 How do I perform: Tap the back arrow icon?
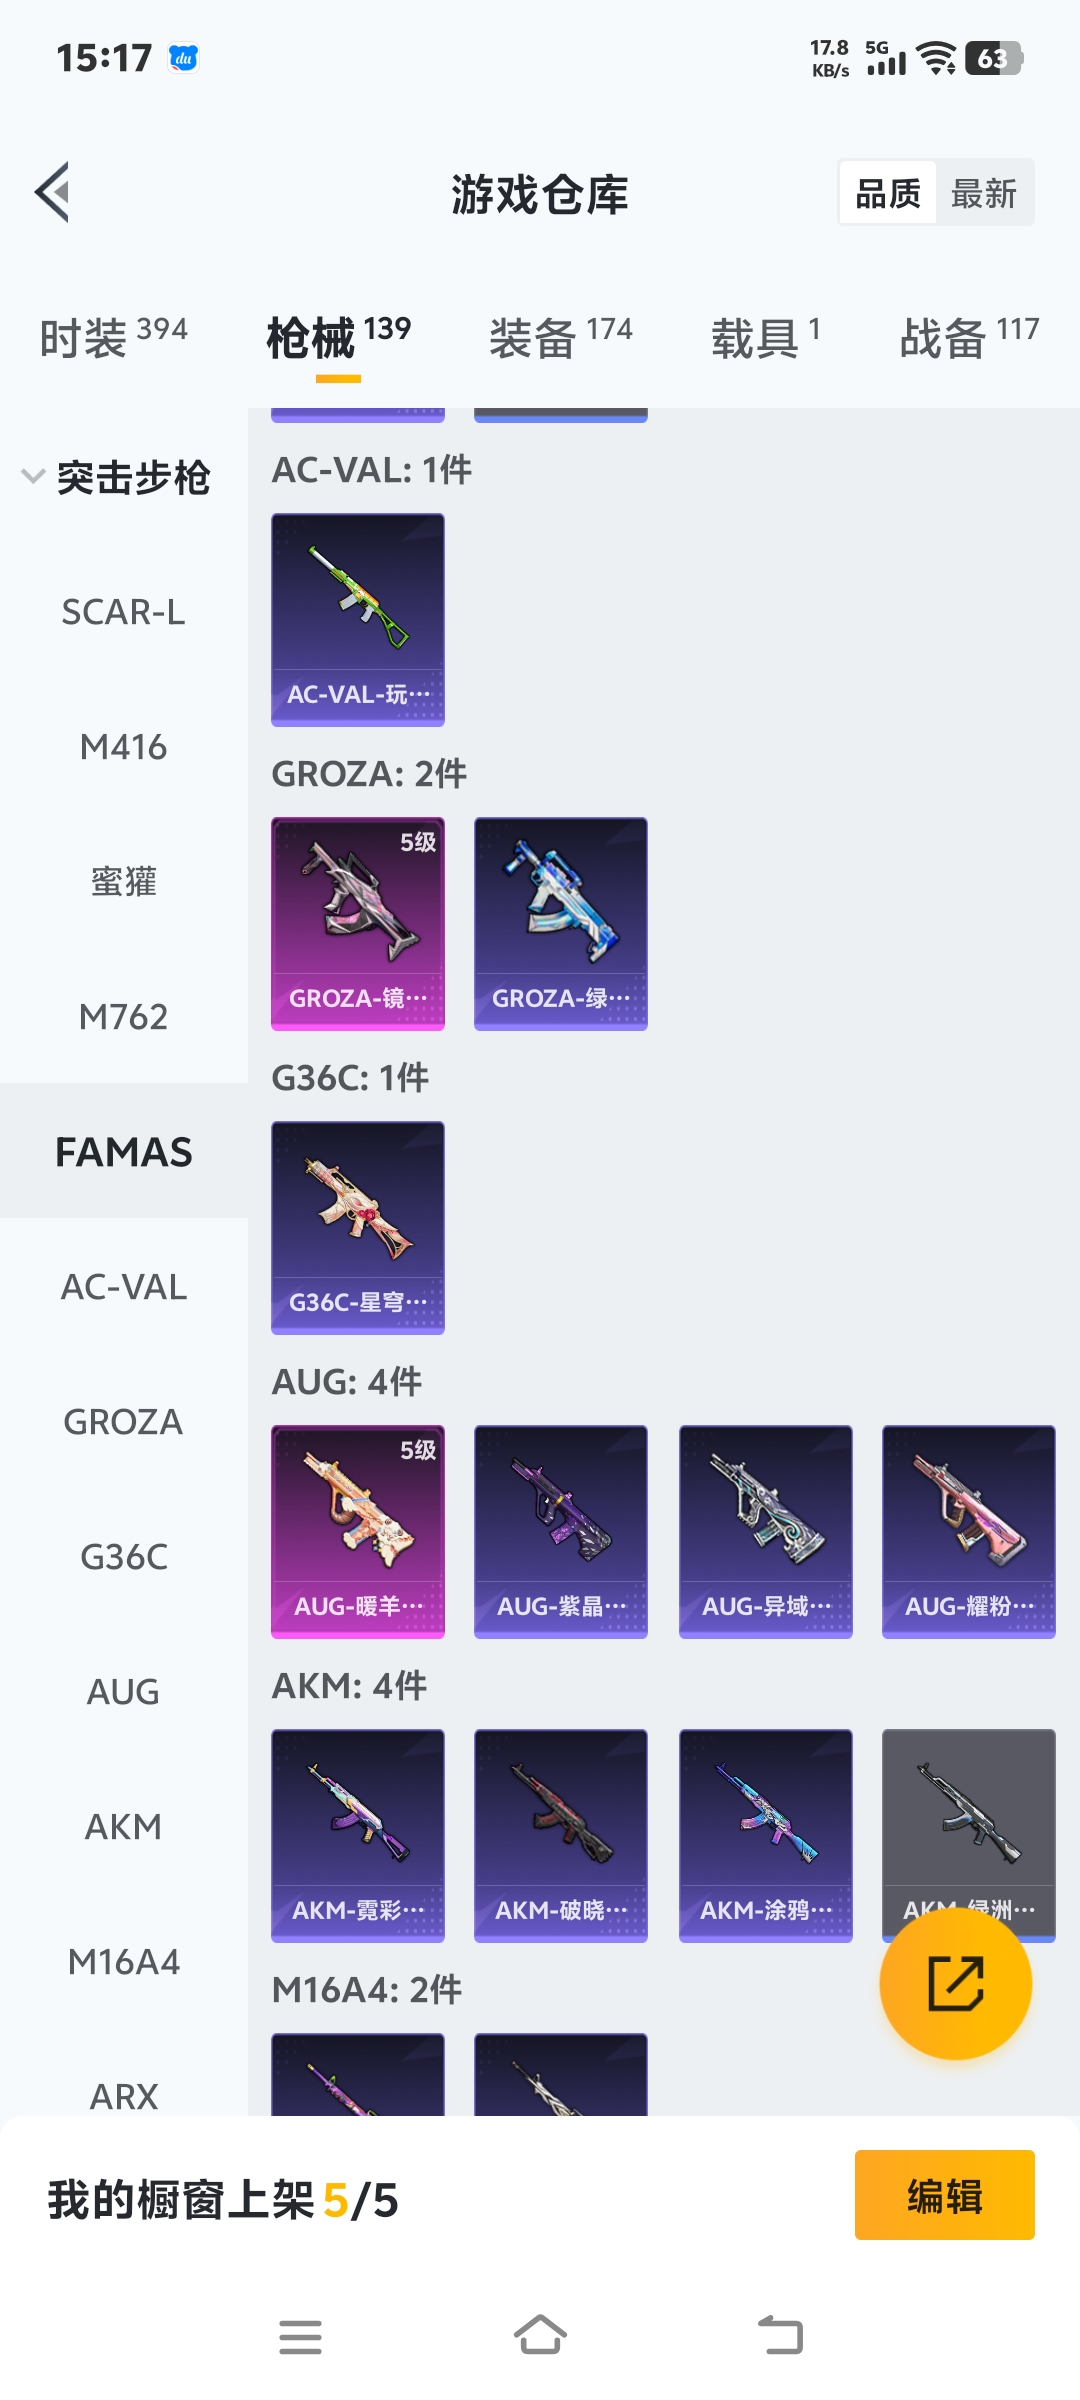(x=52, y=192)
